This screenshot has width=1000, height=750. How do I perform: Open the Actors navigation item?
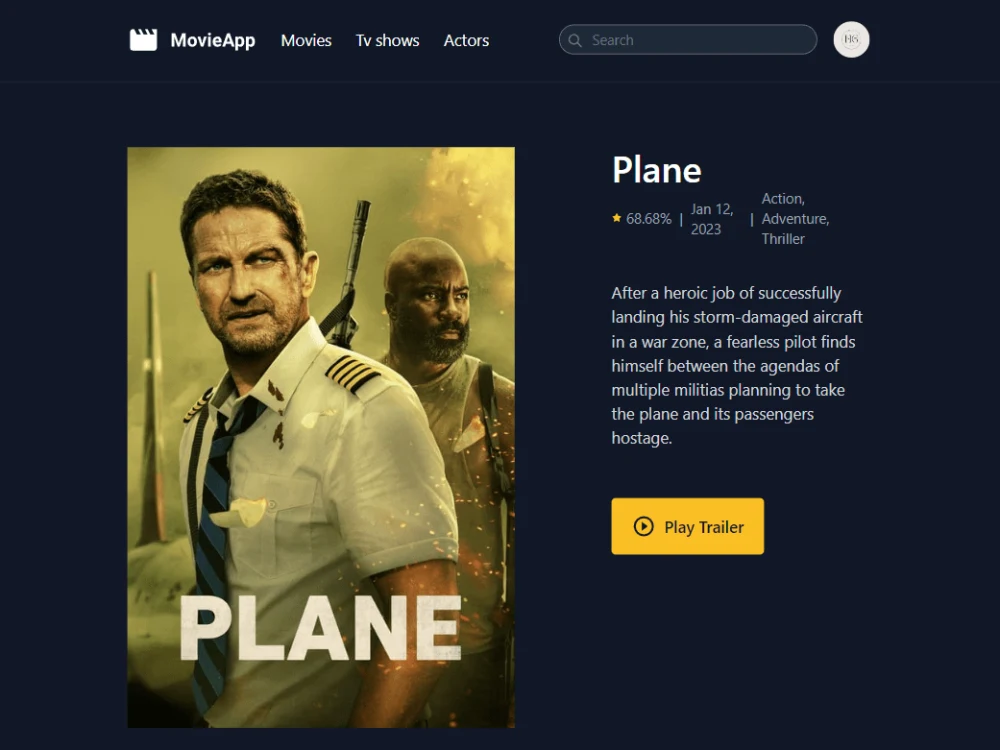coord(466,40)
